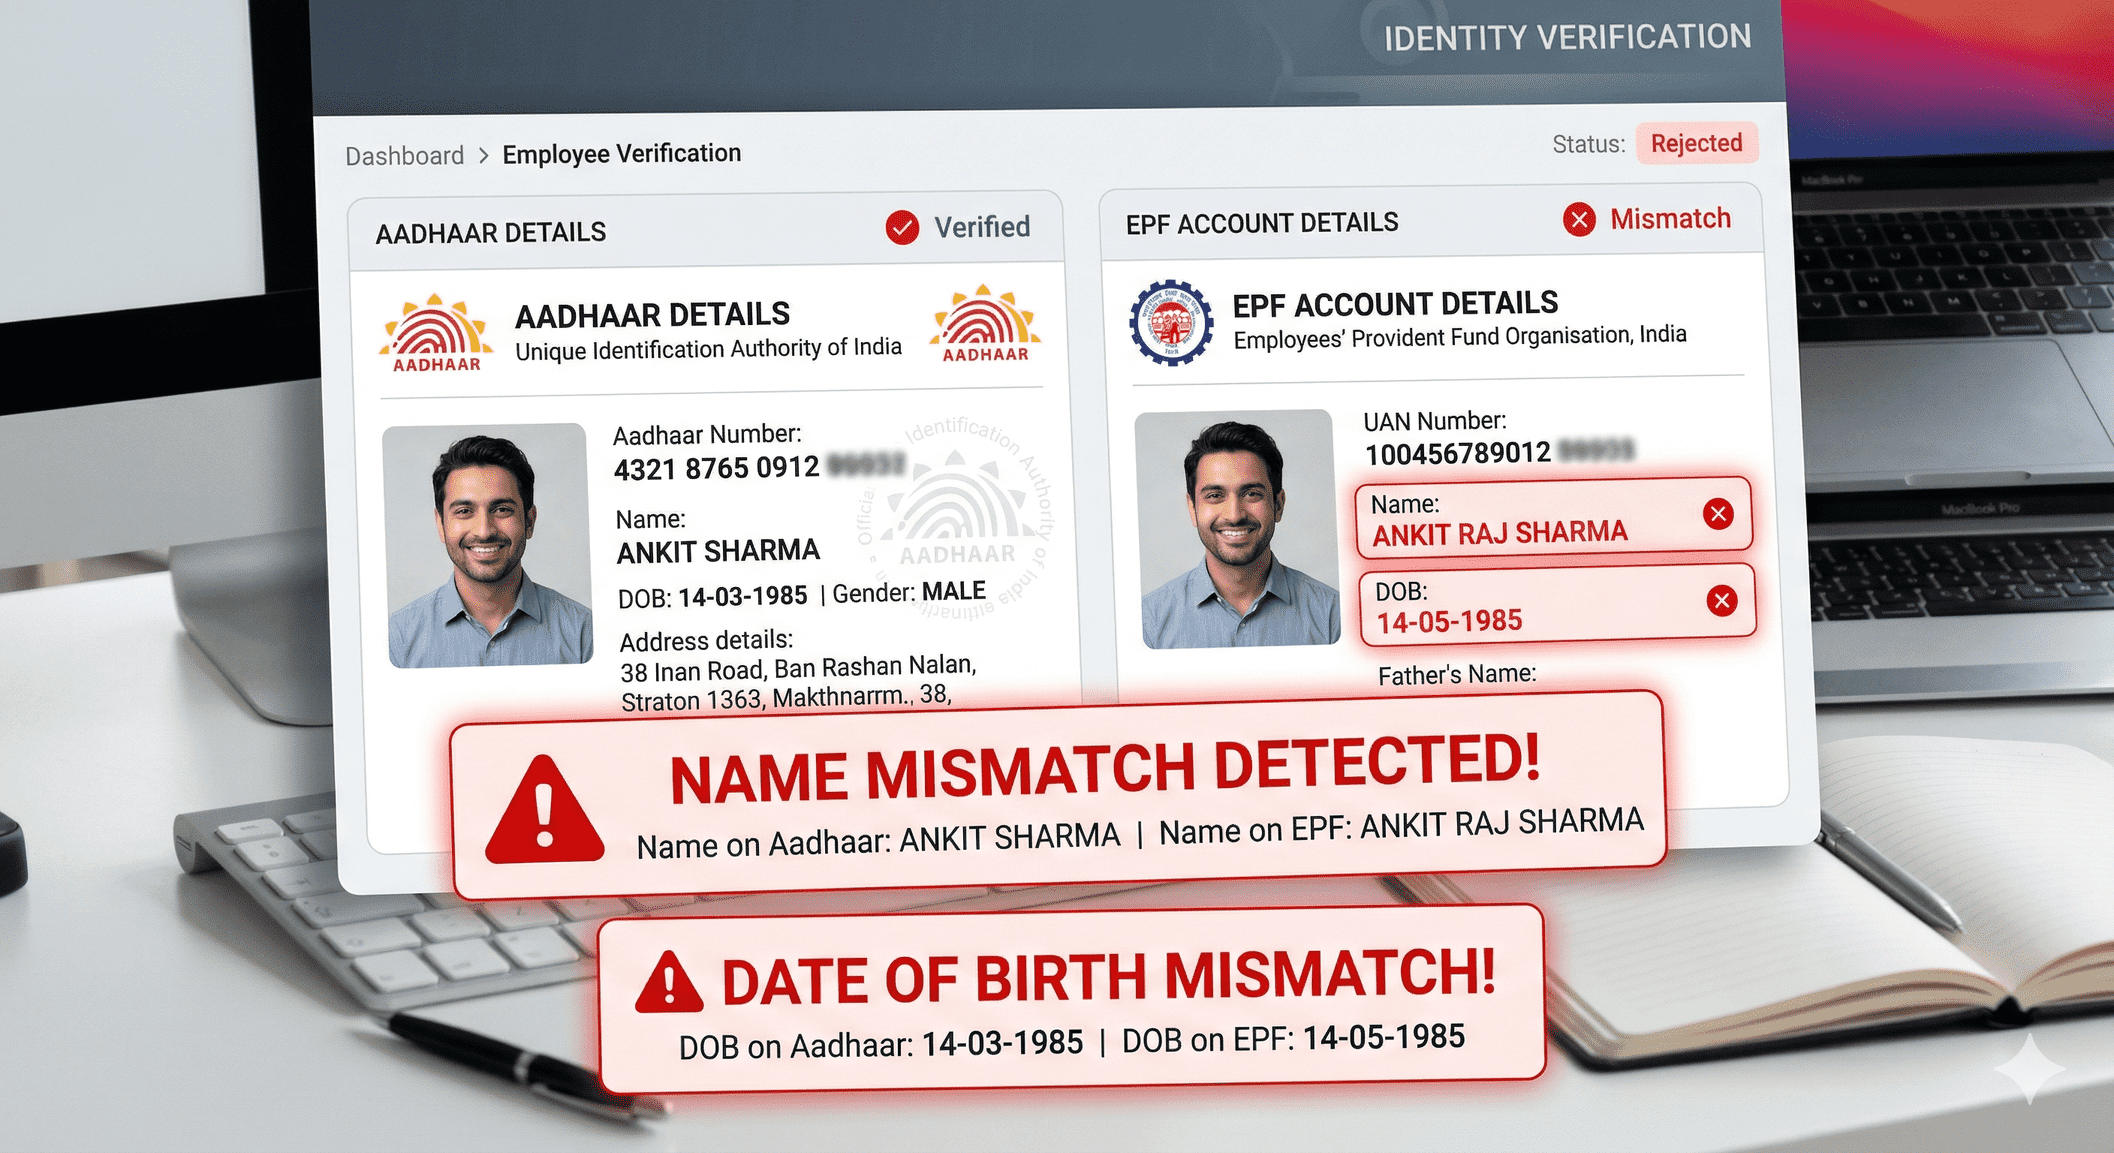Click the warning triangle in the name mismatch alert

coord(545,810)
